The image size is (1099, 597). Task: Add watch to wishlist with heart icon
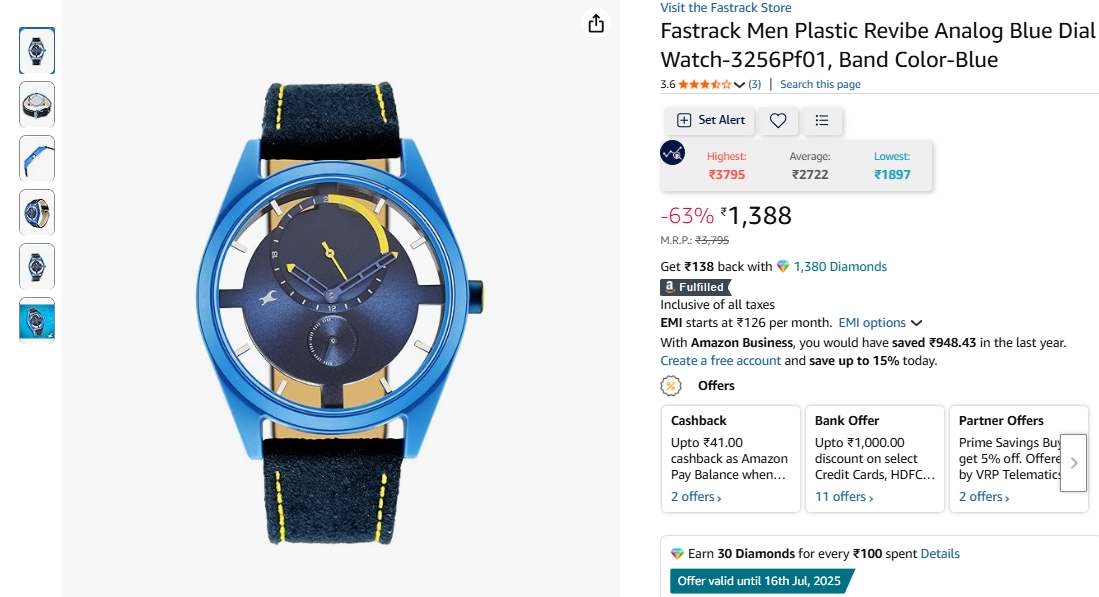(778, 120)
